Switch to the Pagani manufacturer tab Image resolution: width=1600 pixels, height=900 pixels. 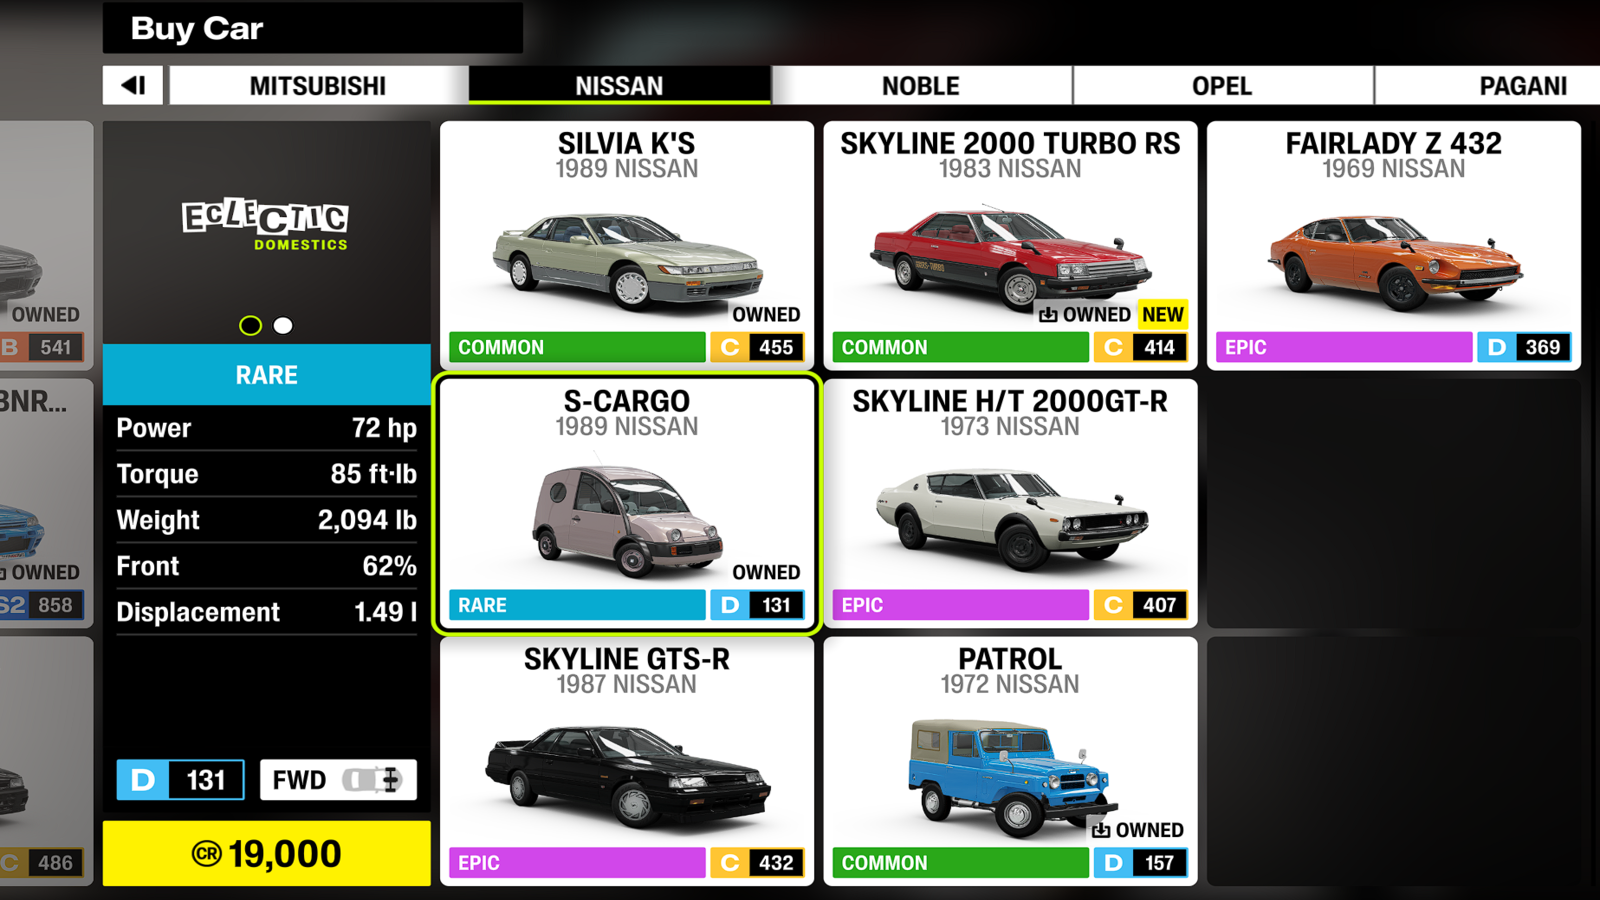(x=1488, y=86)
